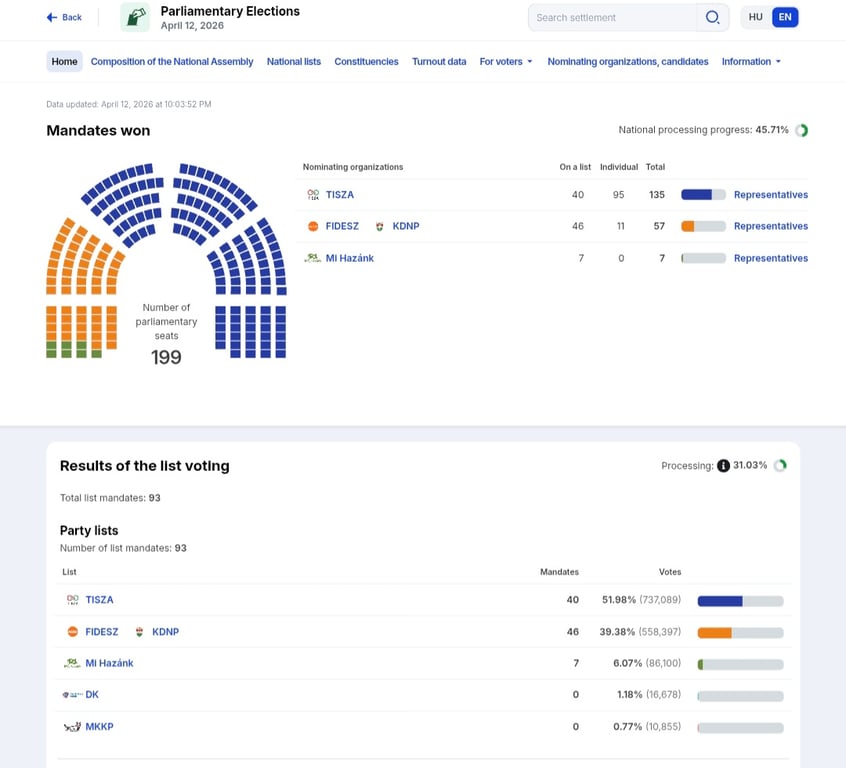This screenshot has width=846, height=768.
Task: Open the Information dropdown menu
Action: pos(751,62)
